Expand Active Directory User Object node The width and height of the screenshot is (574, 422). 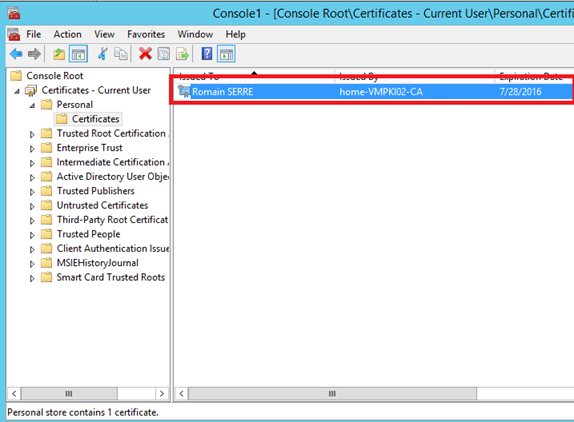tap(32, 178)
